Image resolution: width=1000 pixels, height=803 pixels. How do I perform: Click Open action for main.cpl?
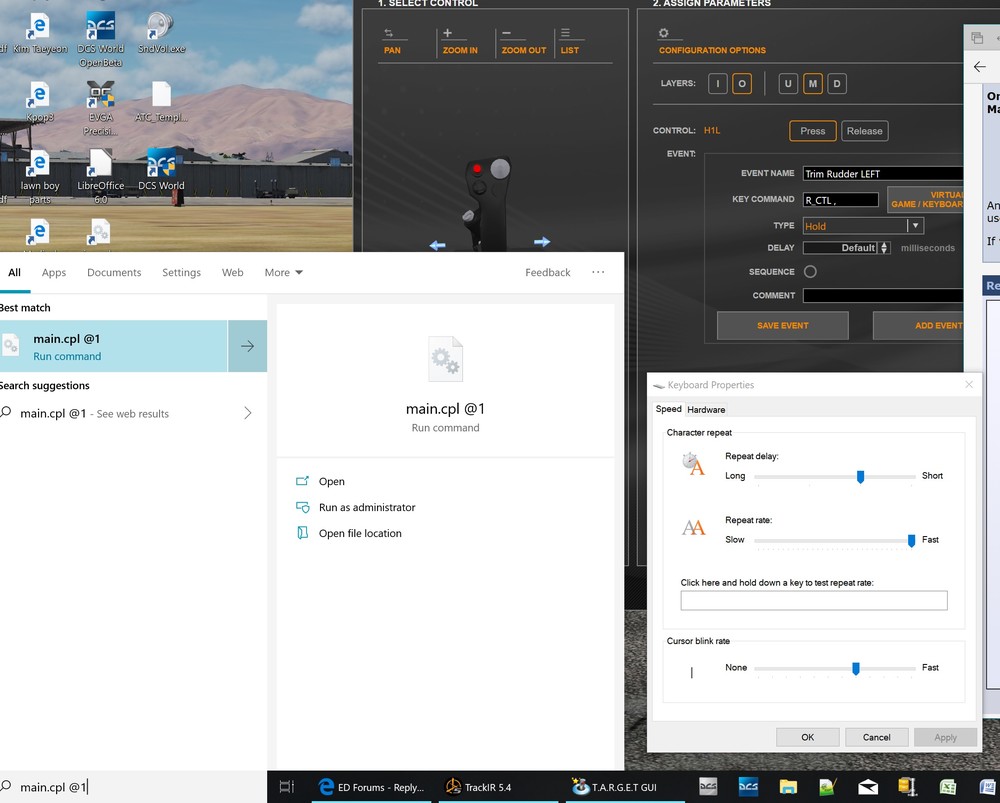(x=320, y=482)
